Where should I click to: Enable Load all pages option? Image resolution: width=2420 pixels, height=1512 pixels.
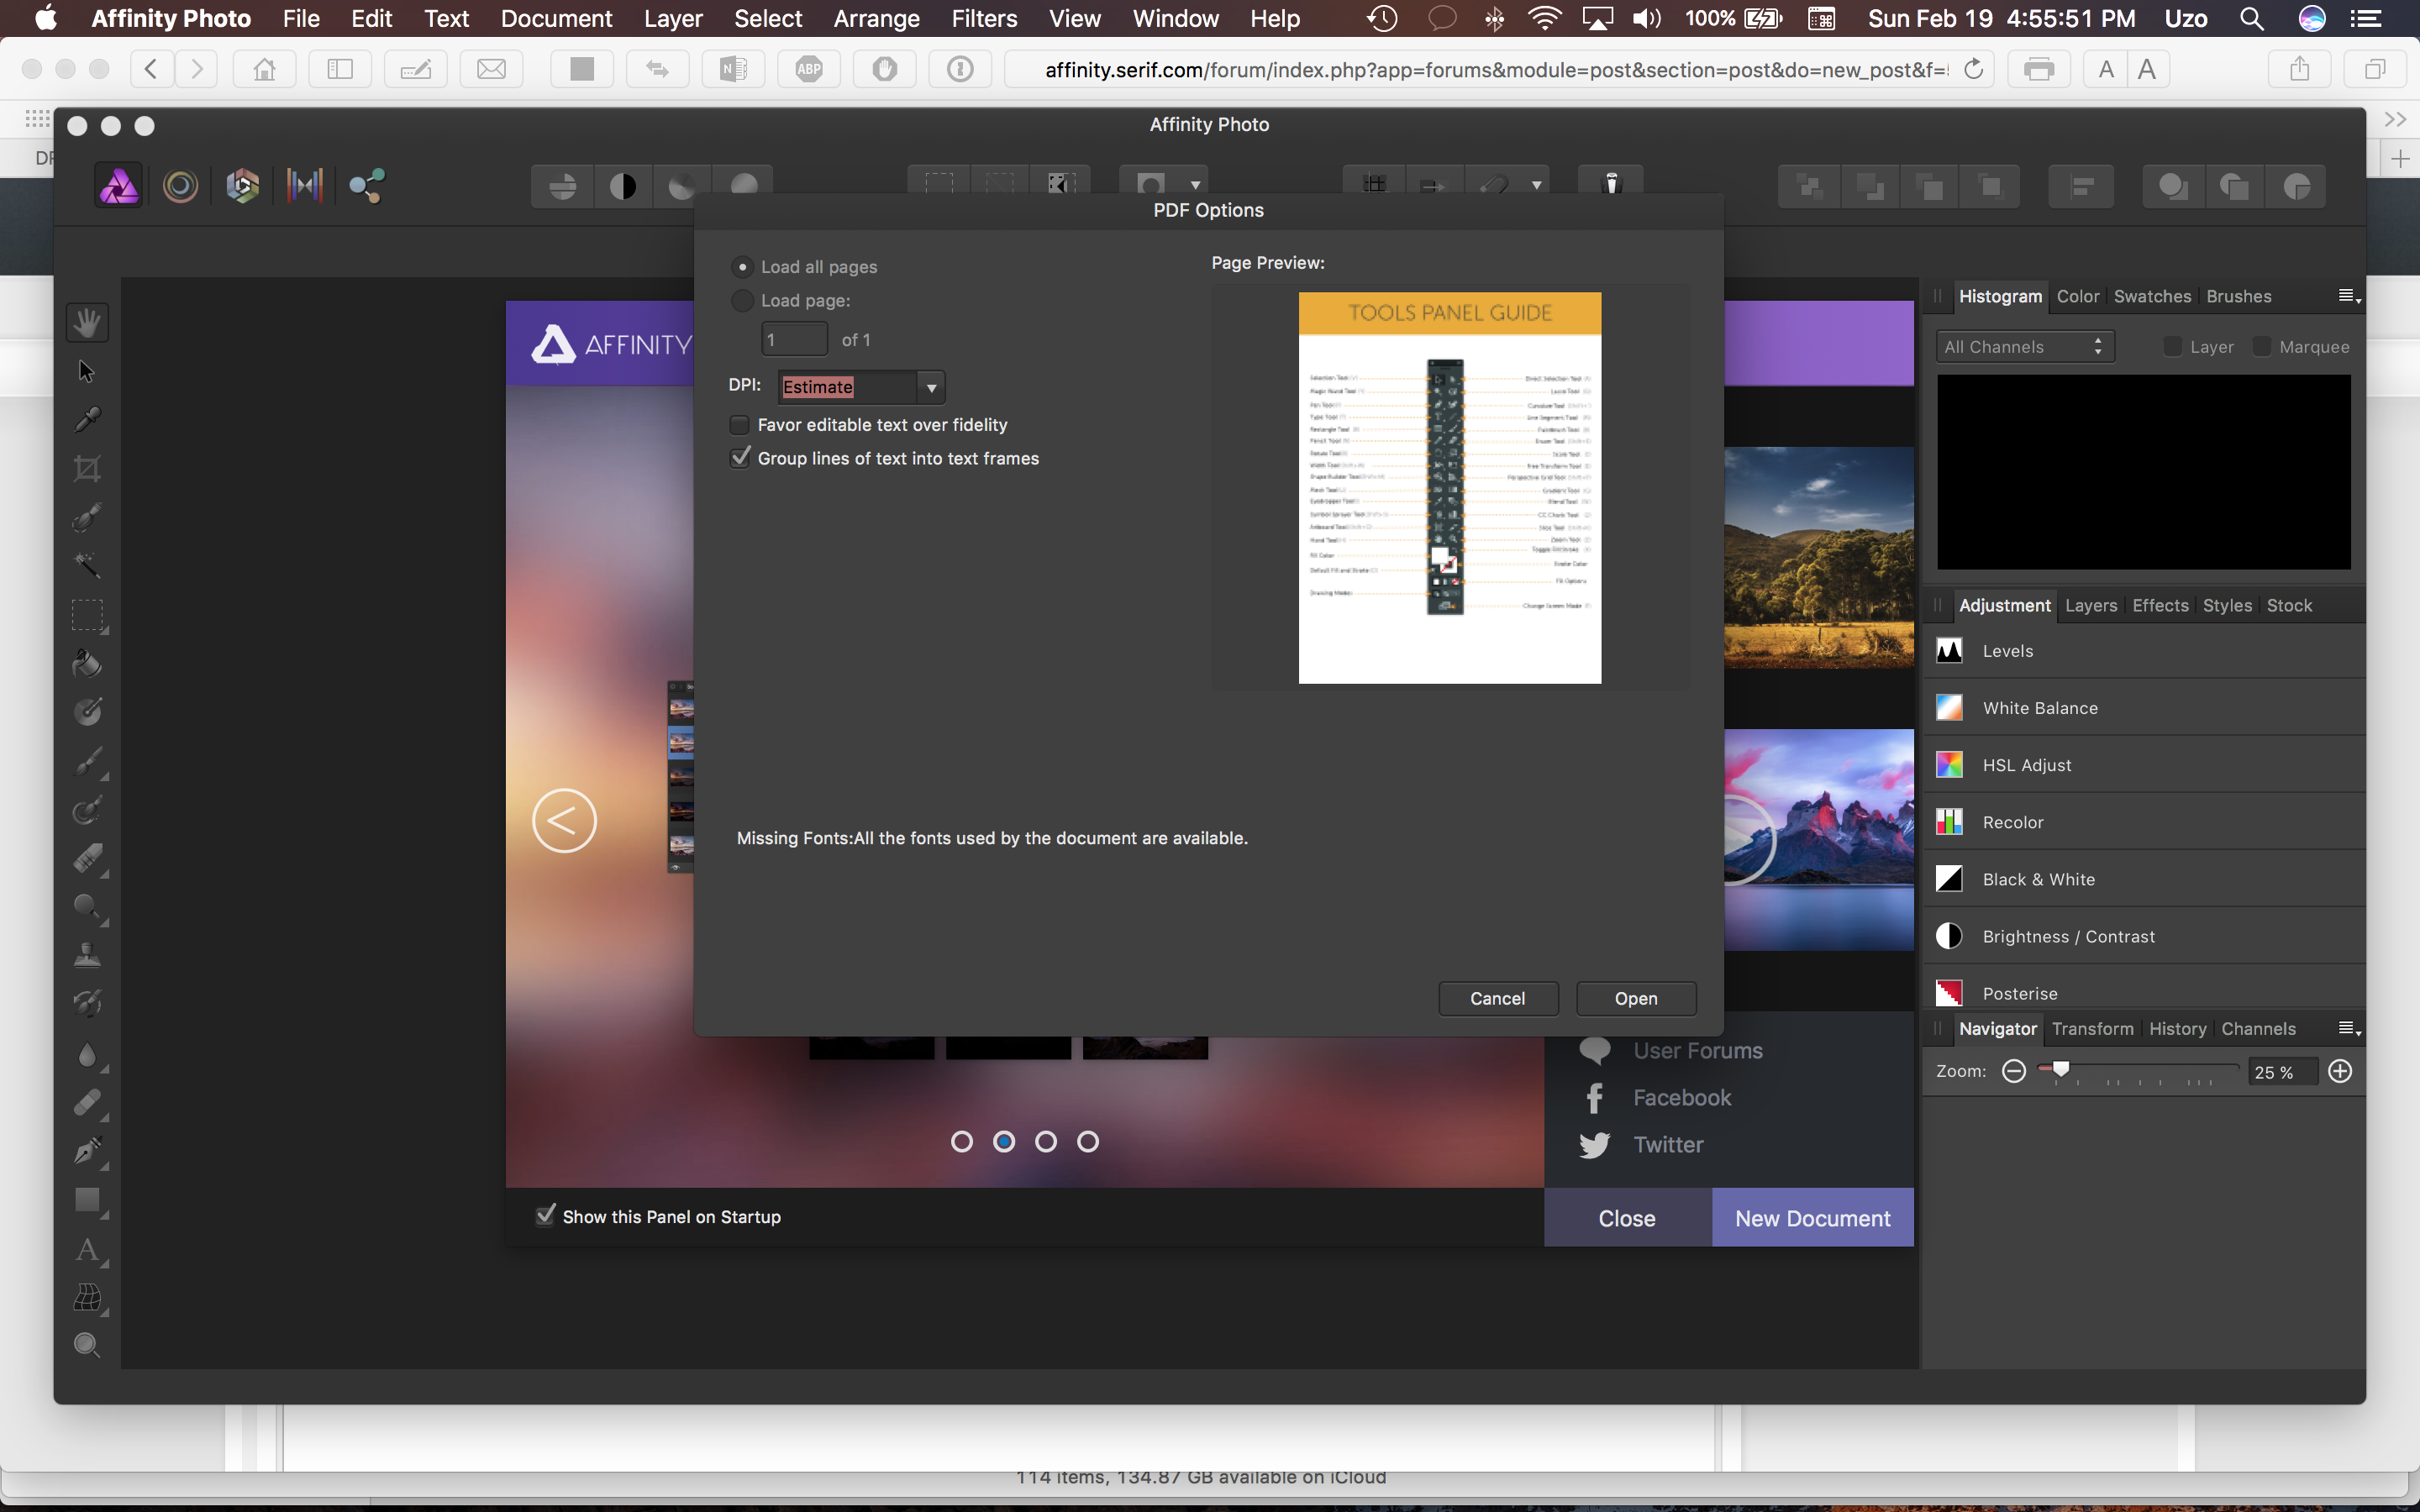740,265
